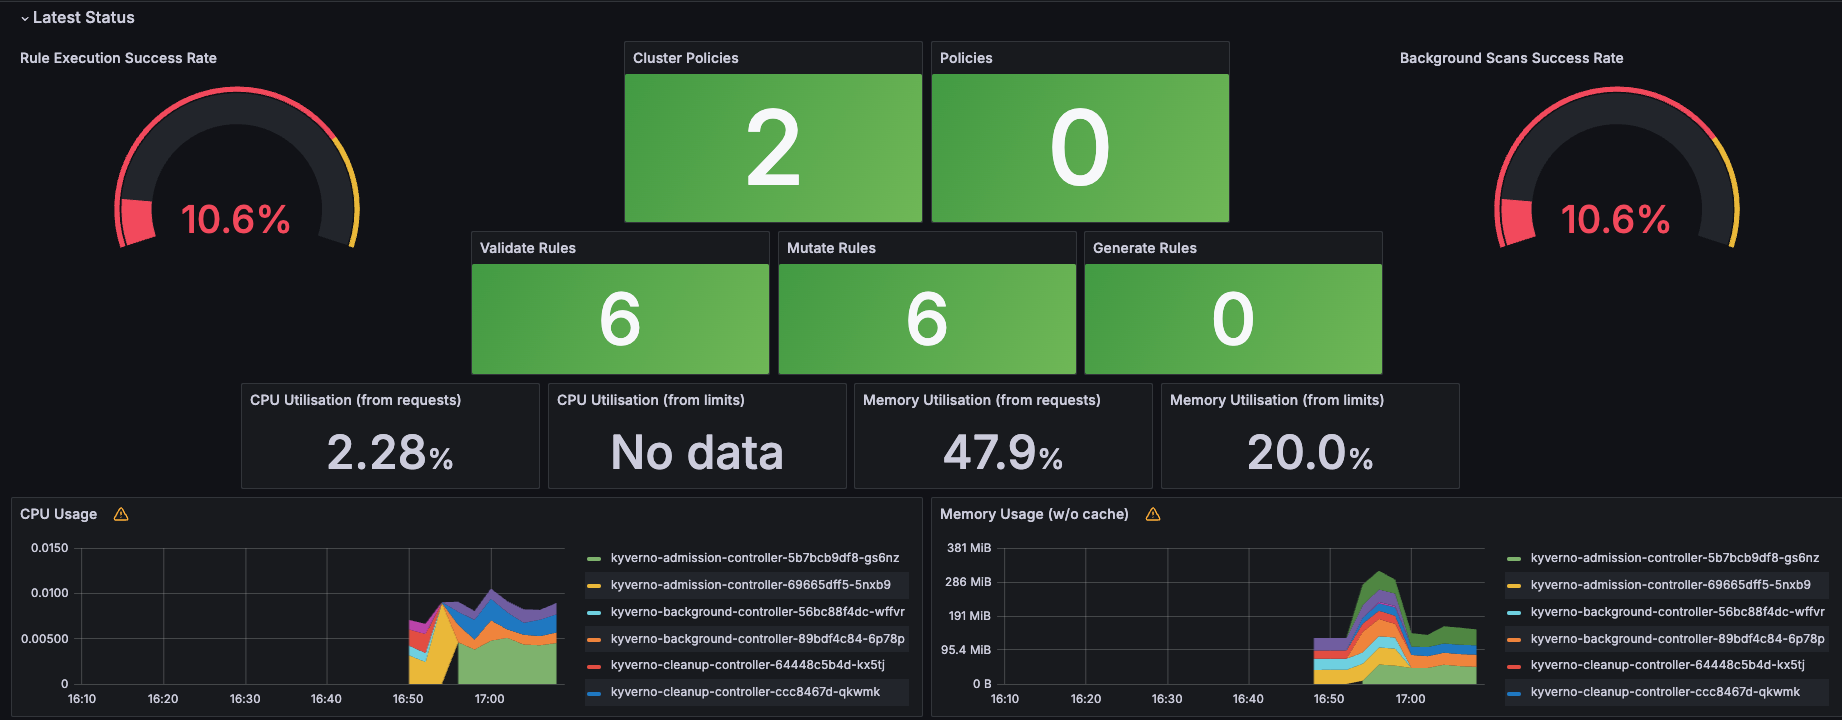Open the CPU Usage warning triangle icon
This screenshot has width=1842, height=720.
pyautogui.click(x=121, y=514)
